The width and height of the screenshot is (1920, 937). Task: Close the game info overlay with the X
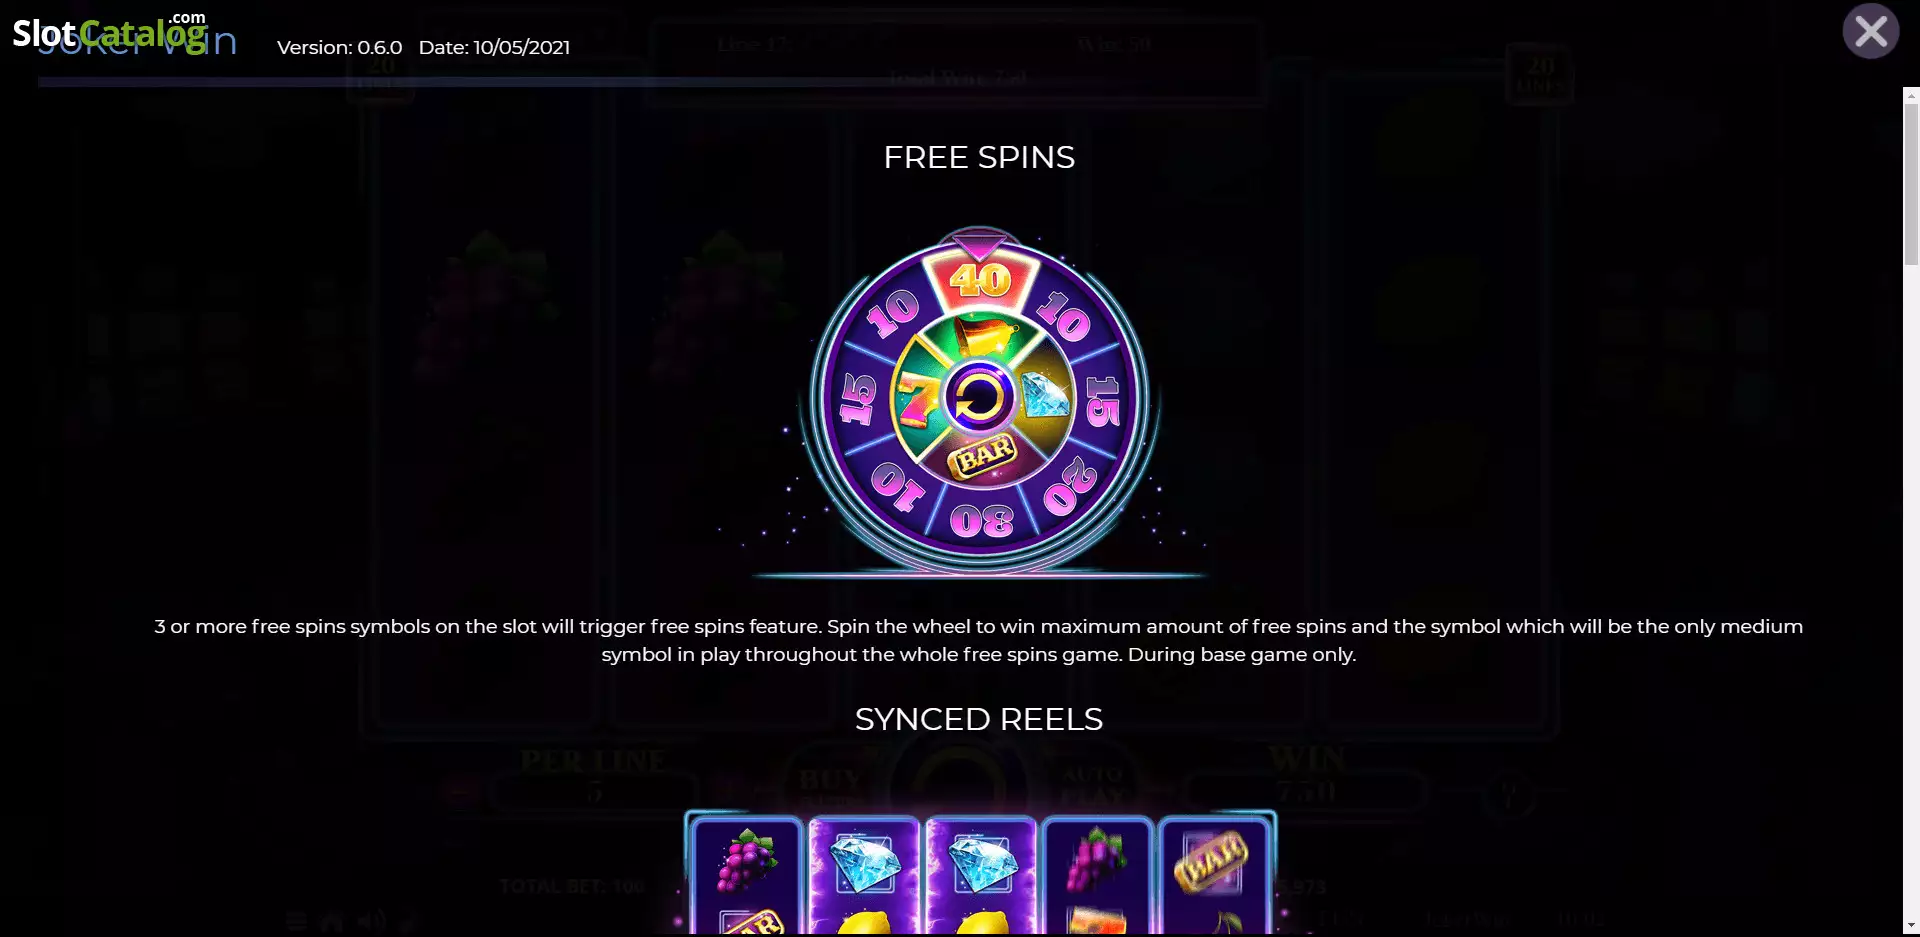pos(1870,32)
